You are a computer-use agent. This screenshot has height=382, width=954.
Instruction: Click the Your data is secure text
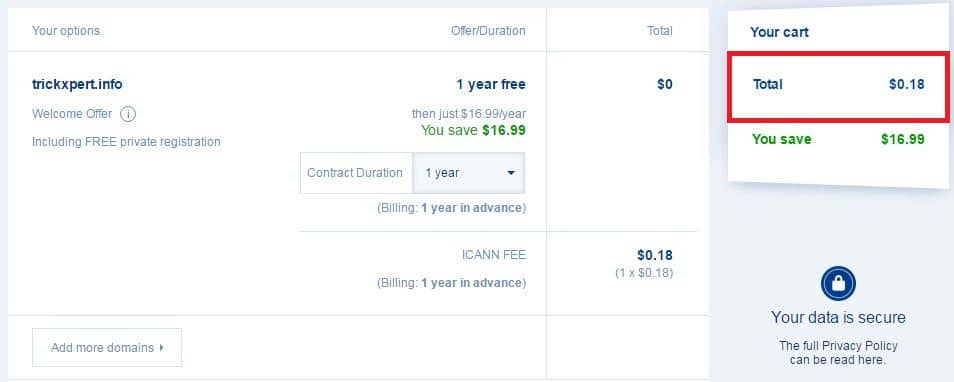tap(838, 318)
